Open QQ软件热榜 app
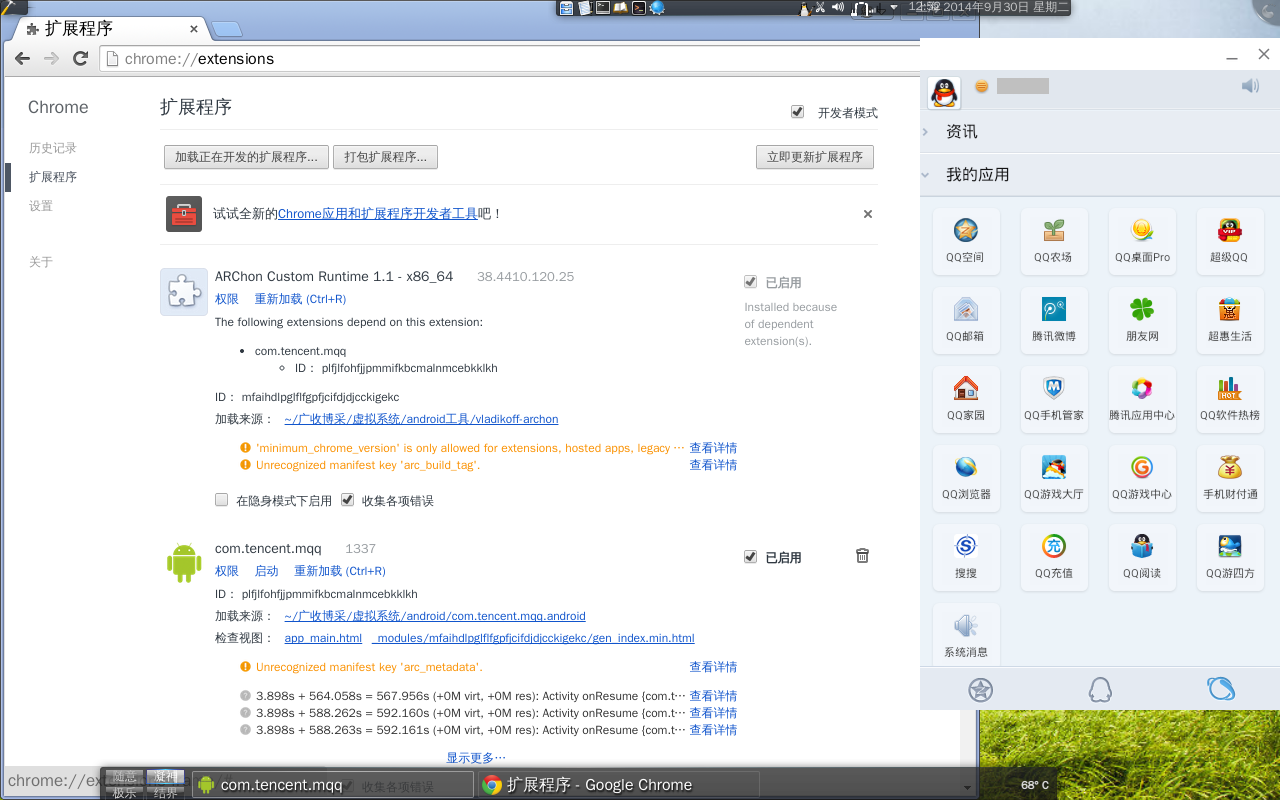Screen dimensions: 1280x800 tap(1229, 399)
